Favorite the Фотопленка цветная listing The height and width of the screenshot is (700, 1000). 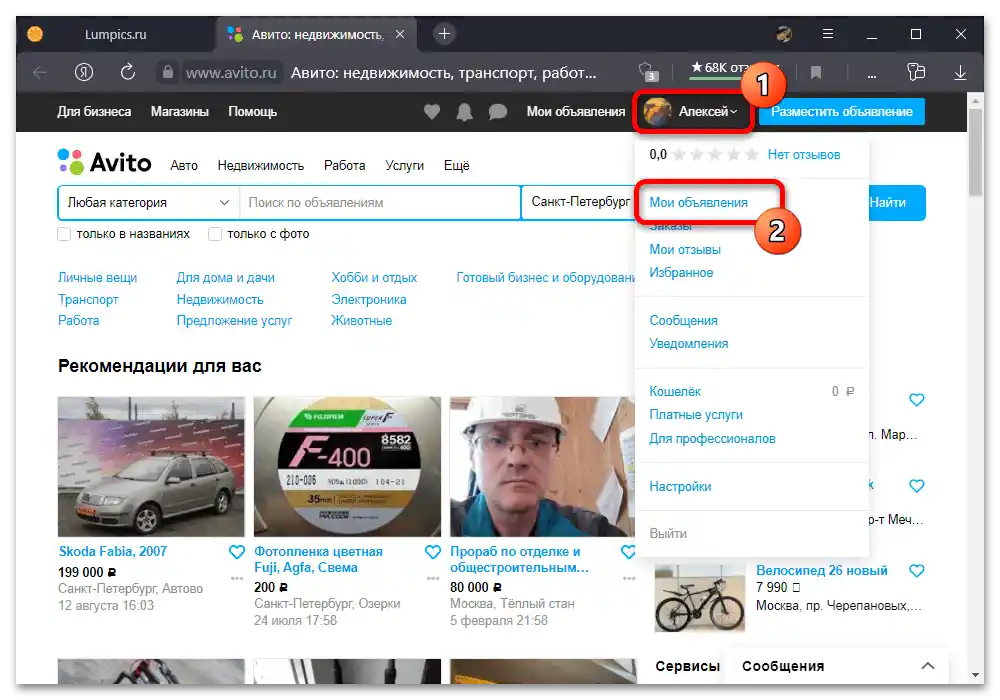pos(432,552)
